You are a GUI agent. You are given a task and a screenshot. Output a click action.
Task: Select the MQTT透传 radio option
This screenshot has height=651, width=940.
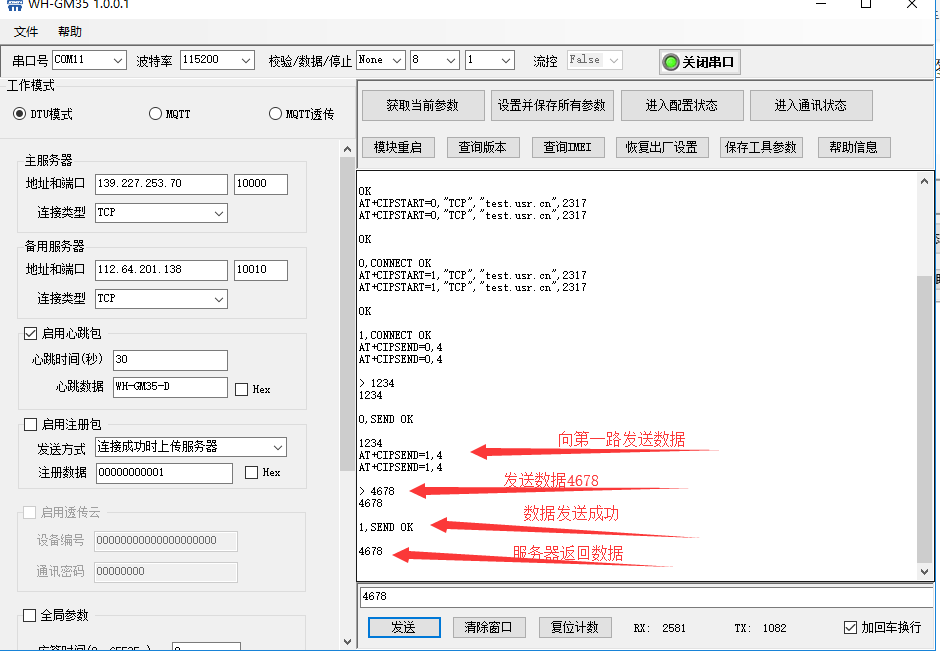click(x=276, y=114)
